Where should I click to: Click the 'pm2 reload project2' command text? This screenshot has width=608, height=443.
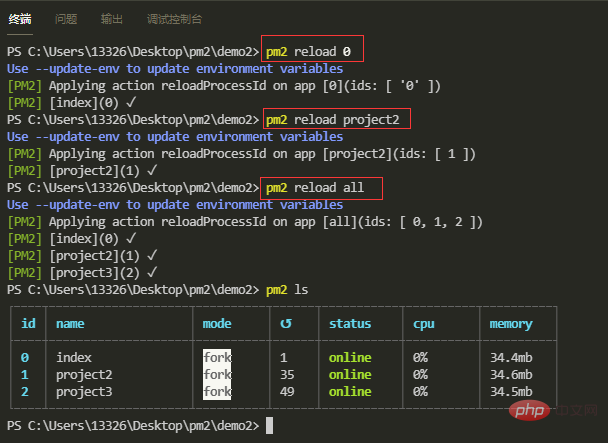332,119
